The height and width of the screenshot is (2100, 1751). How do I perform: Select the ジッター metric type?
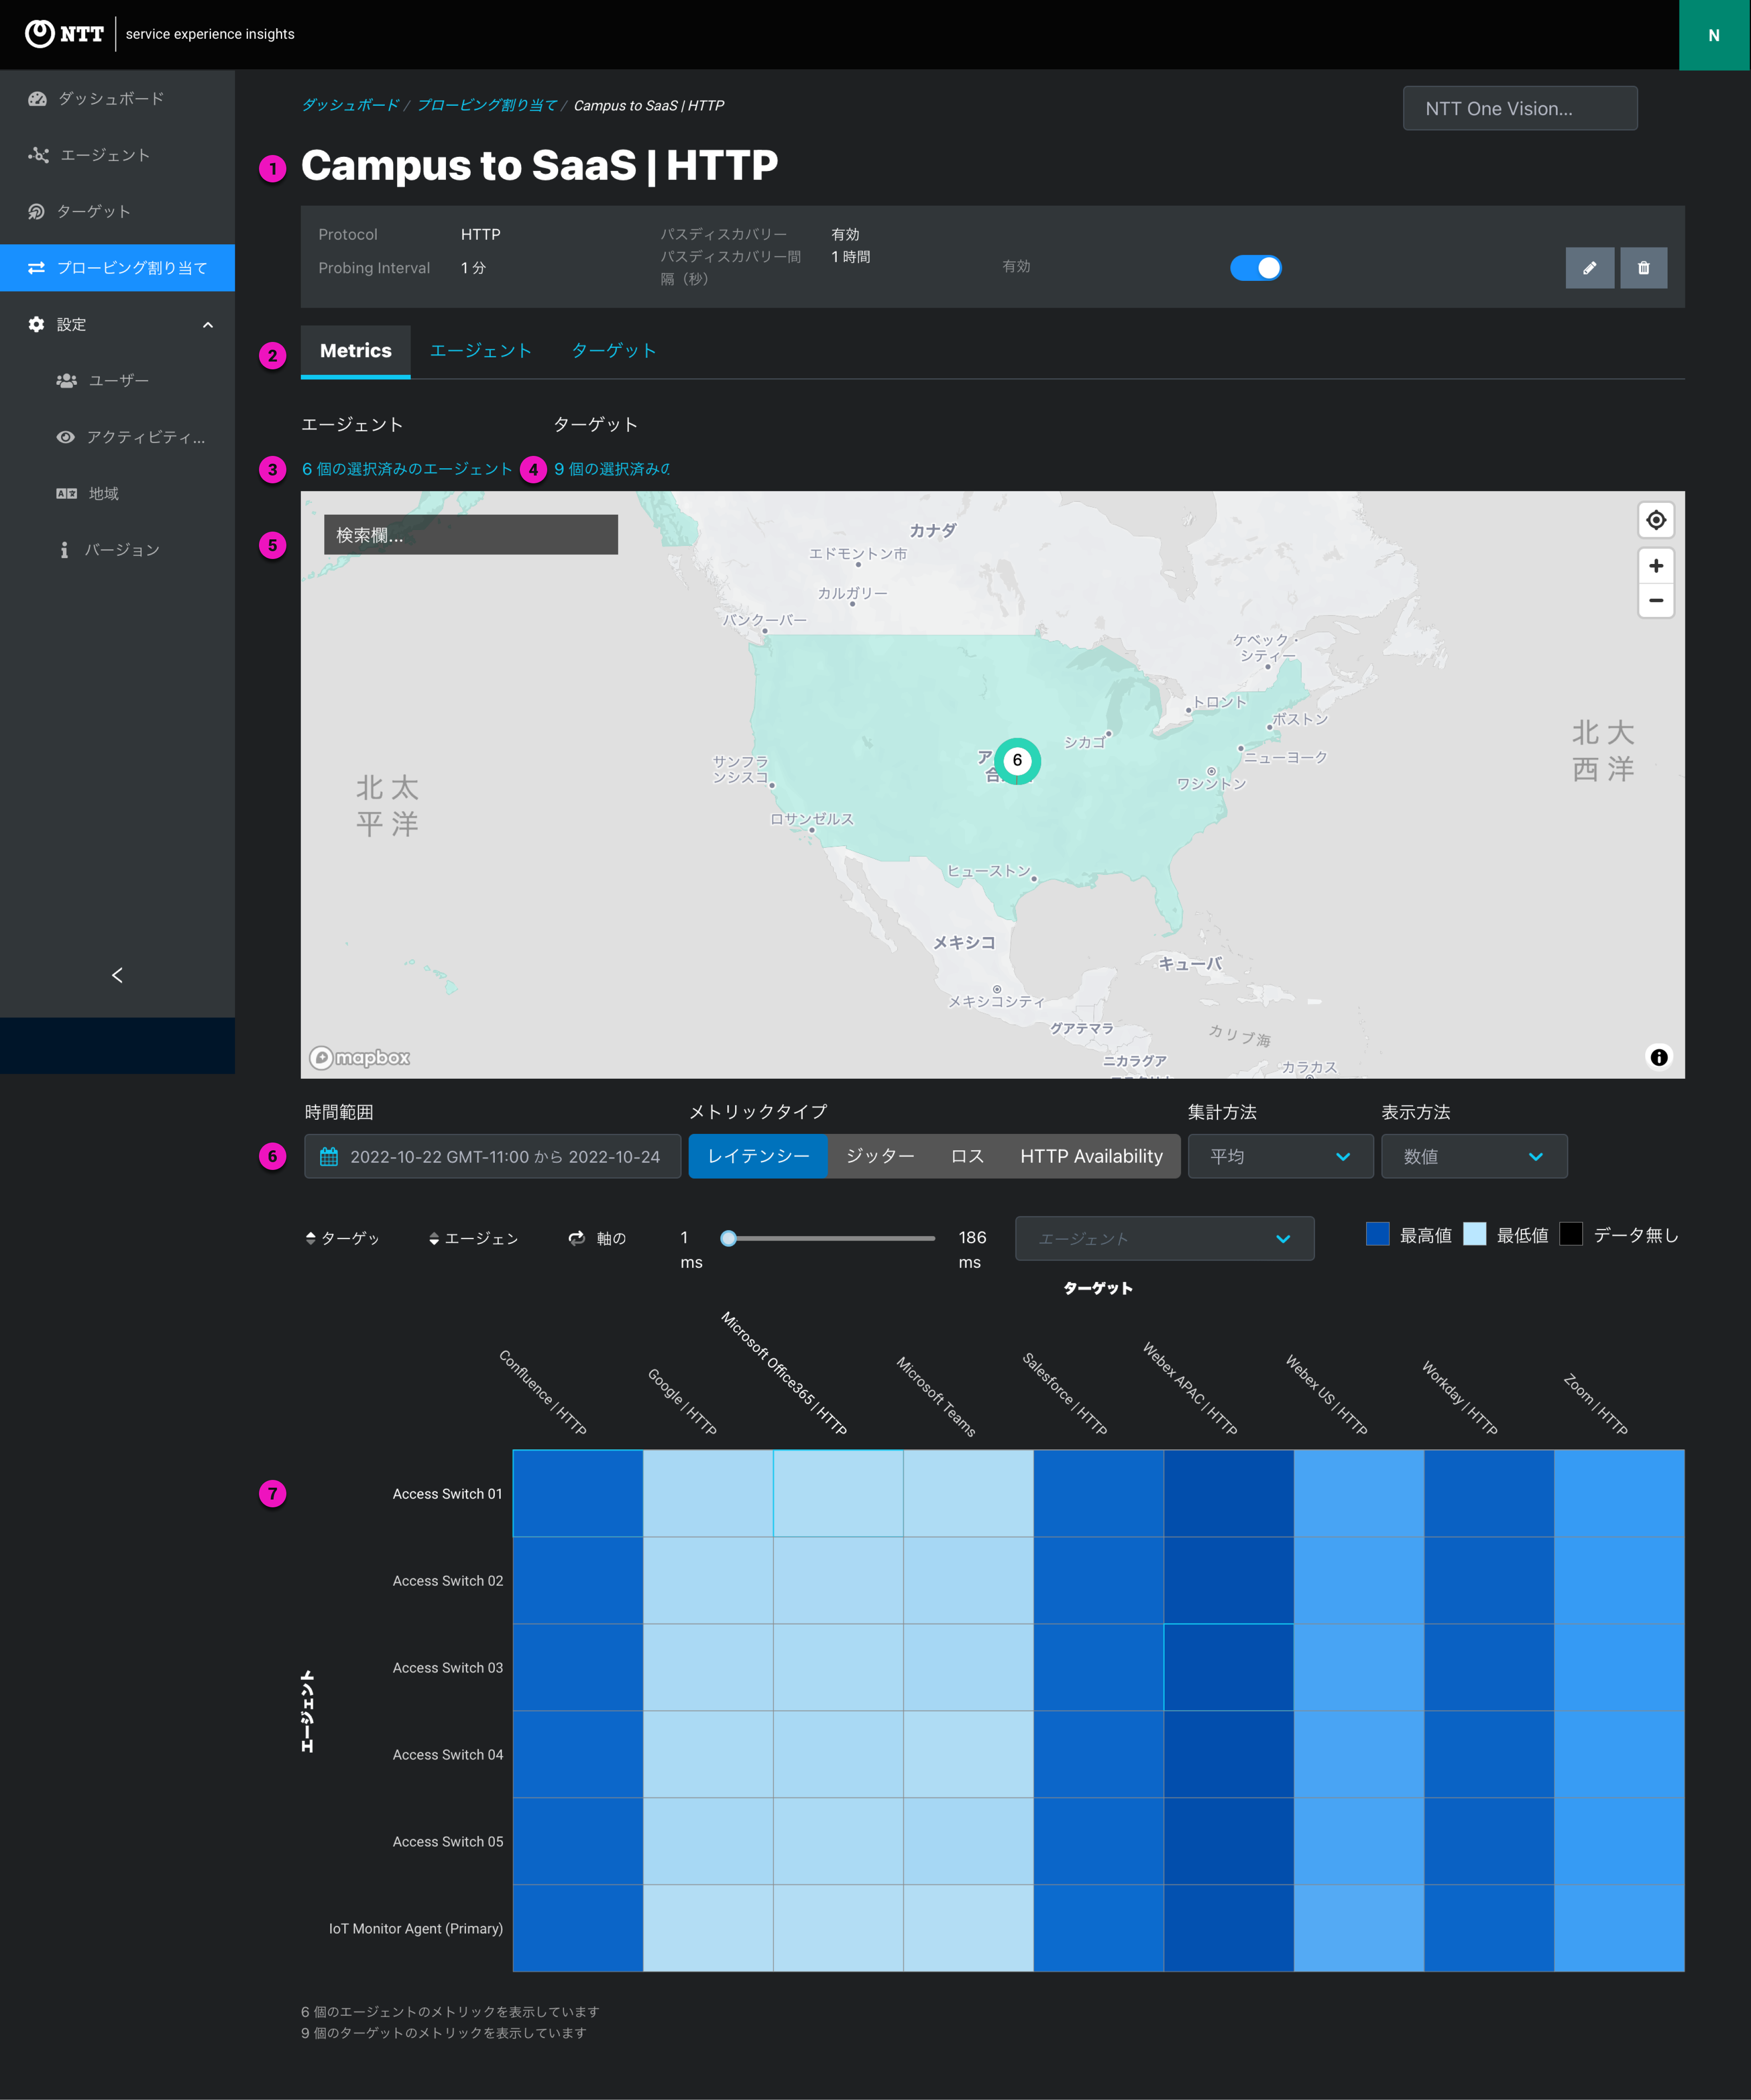click(x=880, y=1156)
